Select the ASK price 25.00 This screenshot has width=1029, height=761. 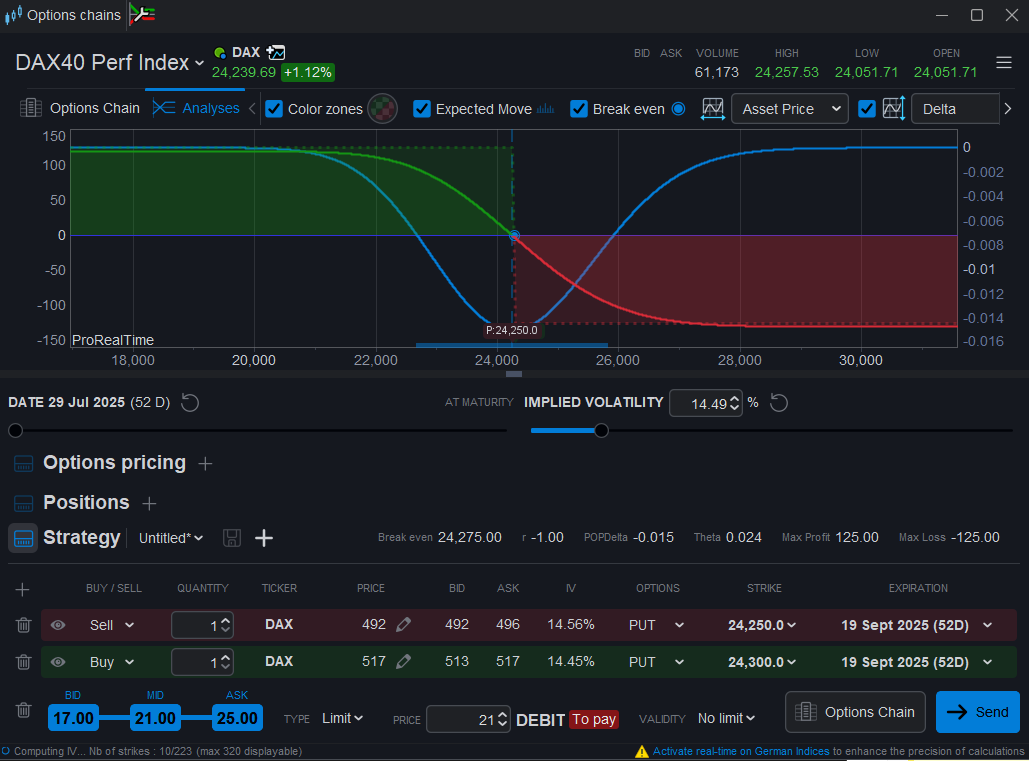click(x=237, y=718)
